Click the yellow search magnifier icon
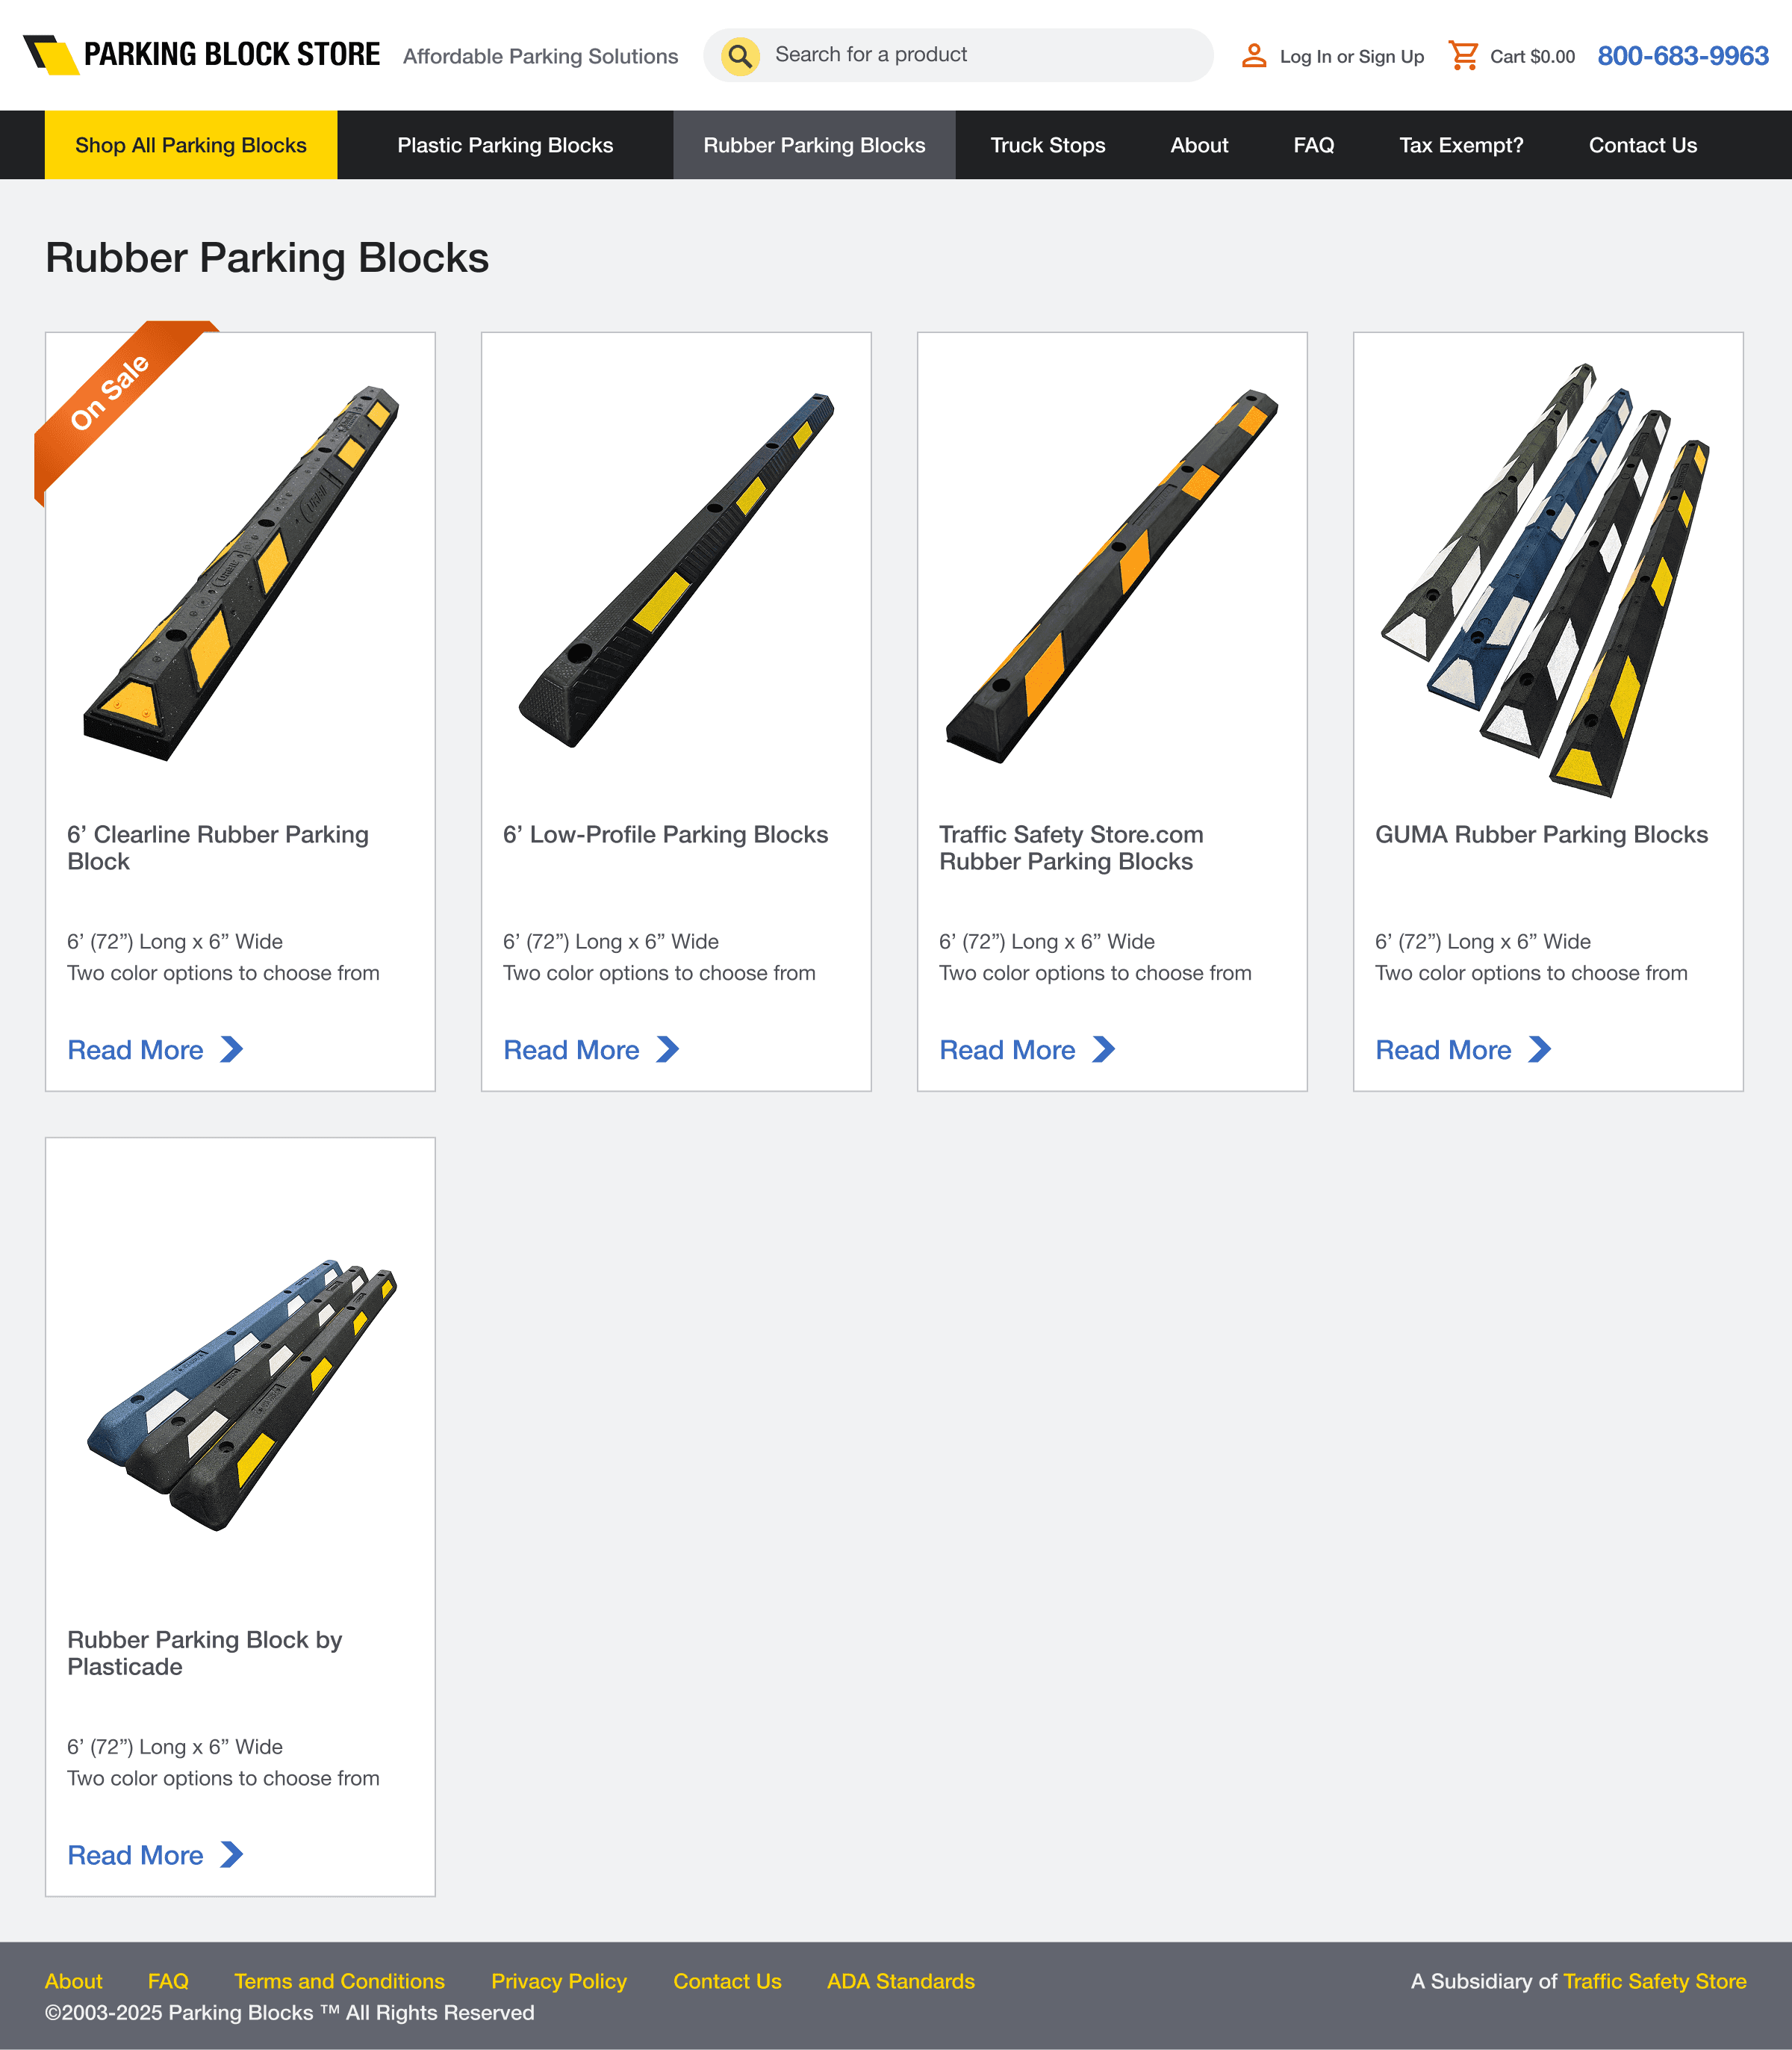This screenshot has height=2050, width=1792. pyautogui.click(x=740, y=56)
